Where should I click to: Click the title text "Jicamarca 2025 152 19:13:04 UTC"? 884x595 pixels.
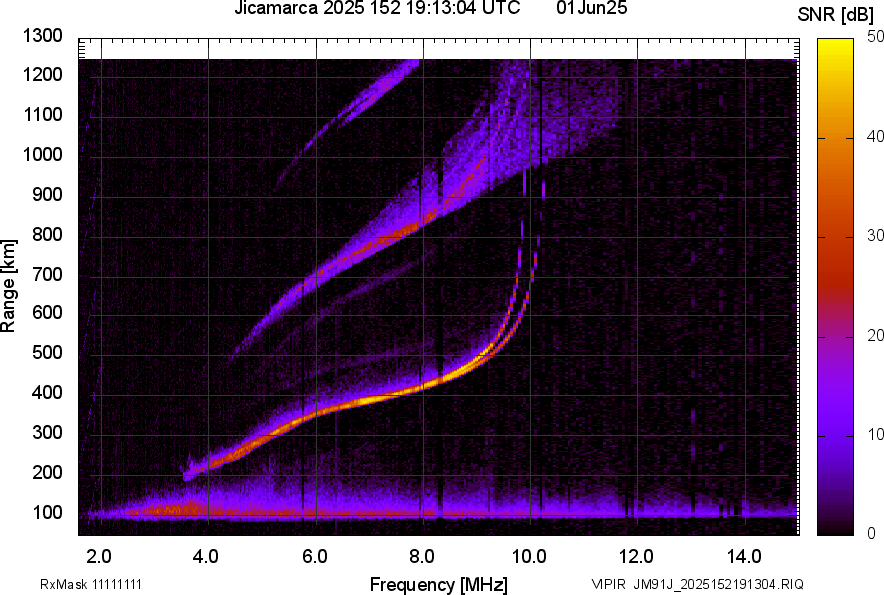point(377,7)
